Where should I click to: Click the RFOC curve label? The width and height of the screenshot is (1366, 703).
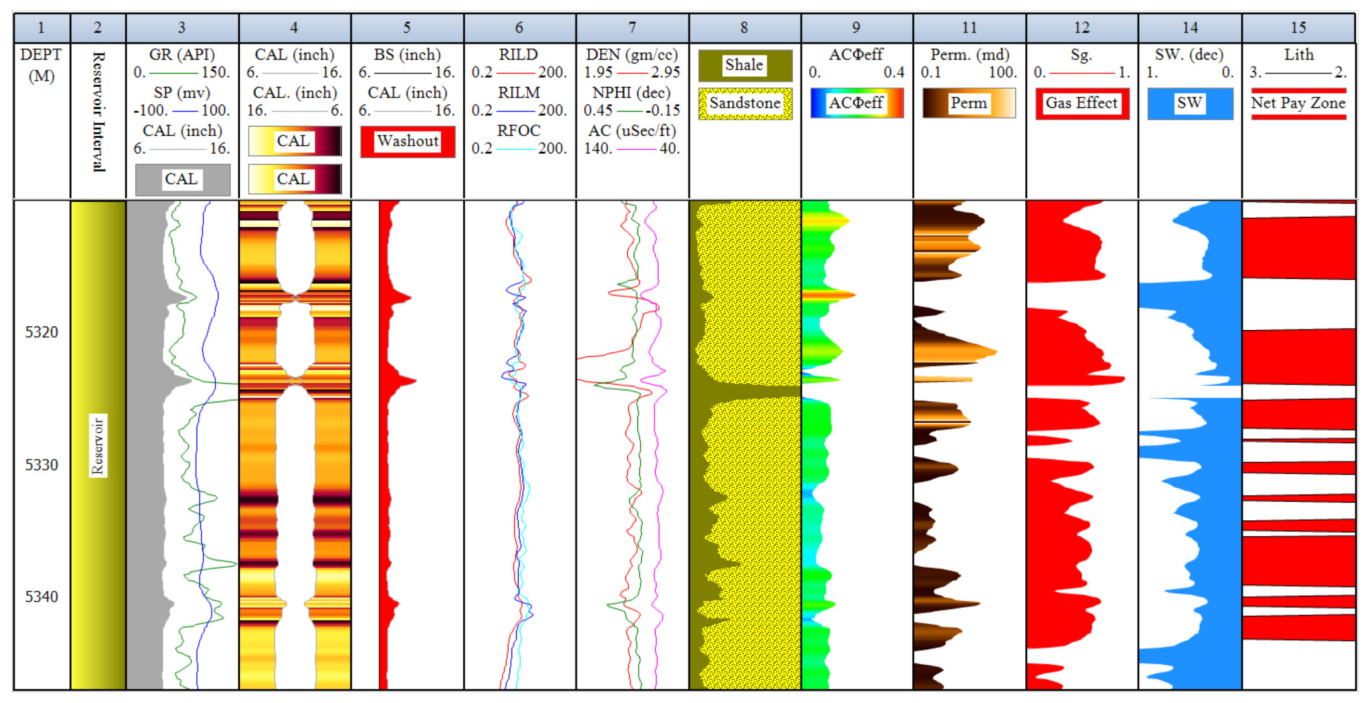coord(519,130)
